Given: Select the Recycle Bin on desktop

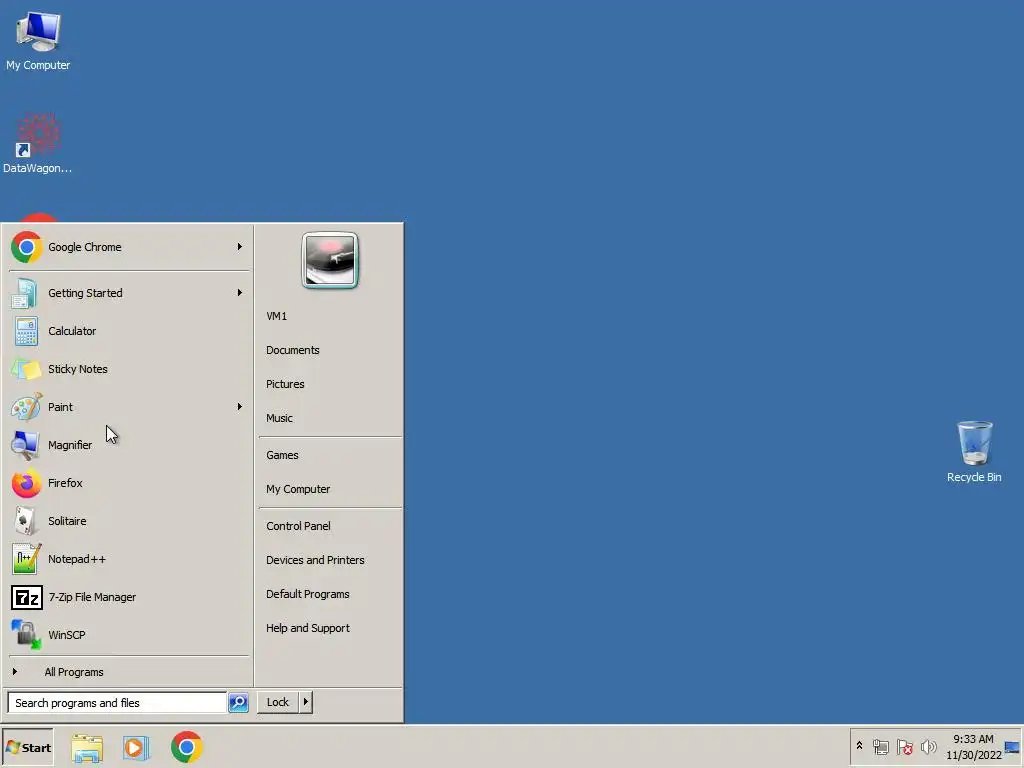Looking at the screenshot, I should click(x=974, y=452).
